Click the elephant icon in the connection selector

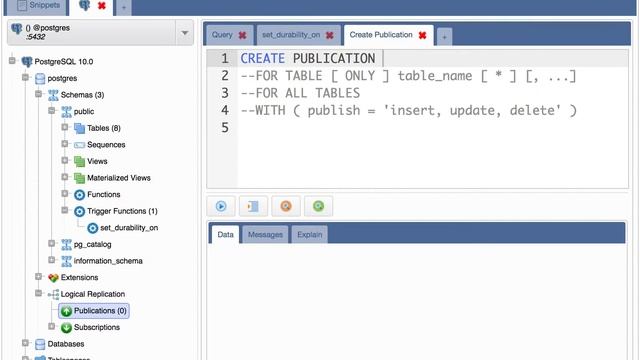[17, 29]
